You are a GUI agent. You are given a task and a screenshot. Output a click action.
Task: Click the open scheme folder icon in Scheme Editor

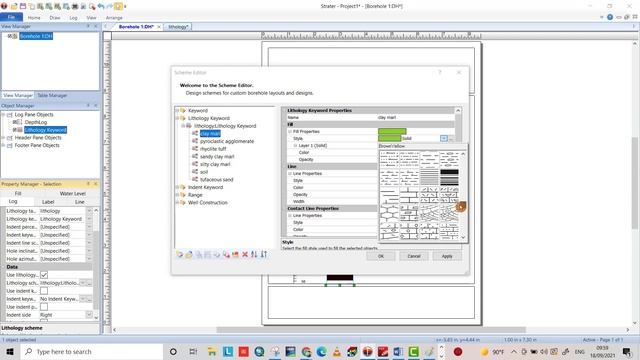[x=189, y=254]
